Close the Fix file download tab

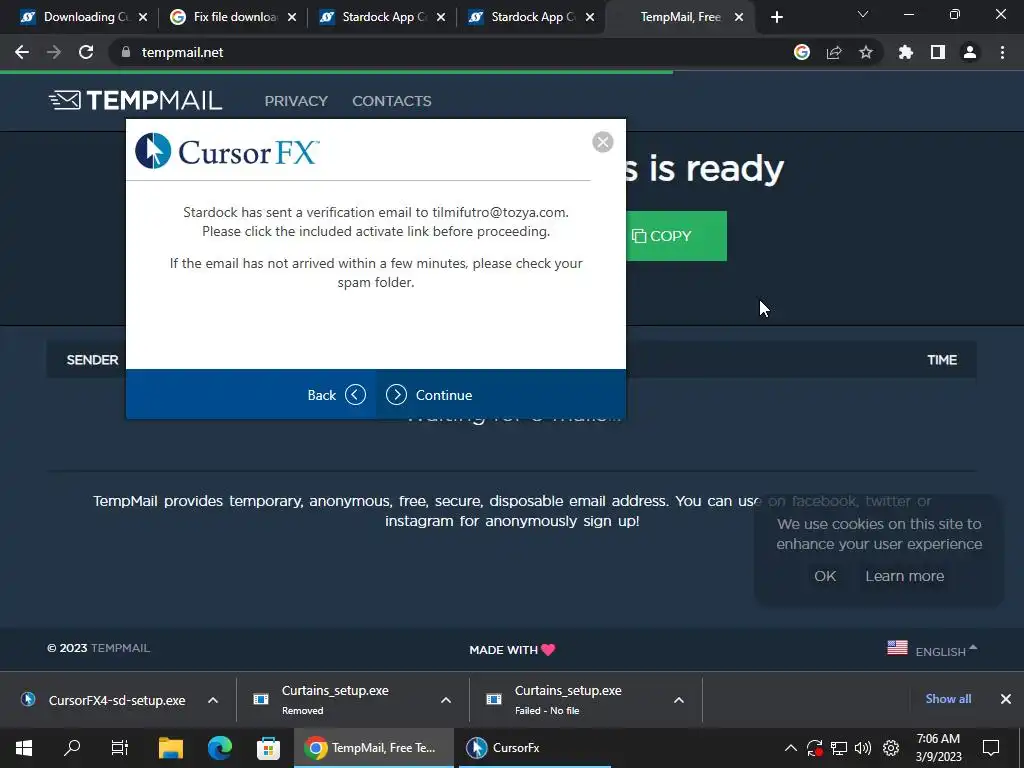pos(292,17)
